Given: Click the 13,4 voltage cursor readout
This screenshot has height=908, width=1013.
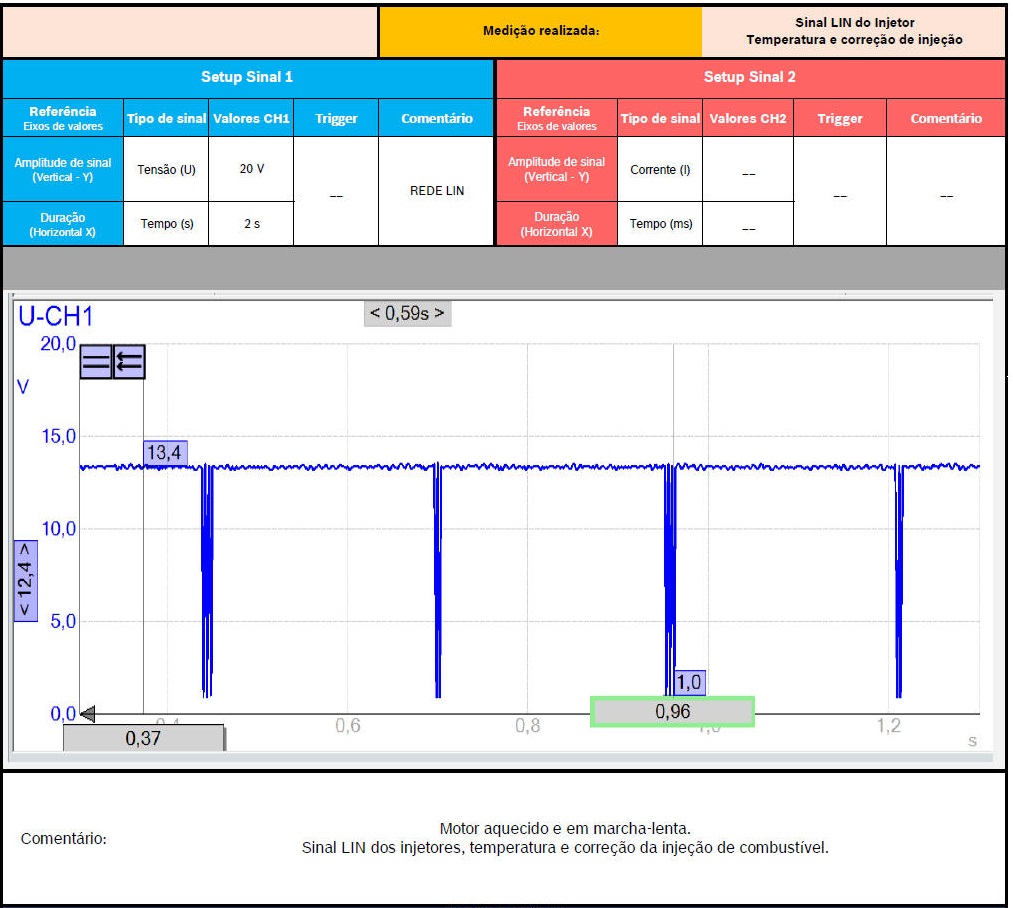Looking at the screenshot, I should tap(164, 454).
